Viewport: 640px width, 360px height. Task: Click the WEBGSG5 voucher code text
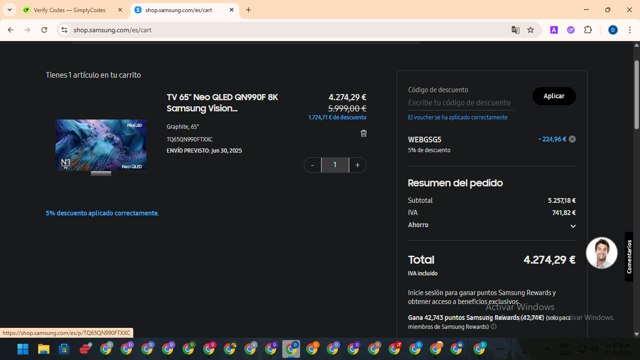(x=424, y=140)
